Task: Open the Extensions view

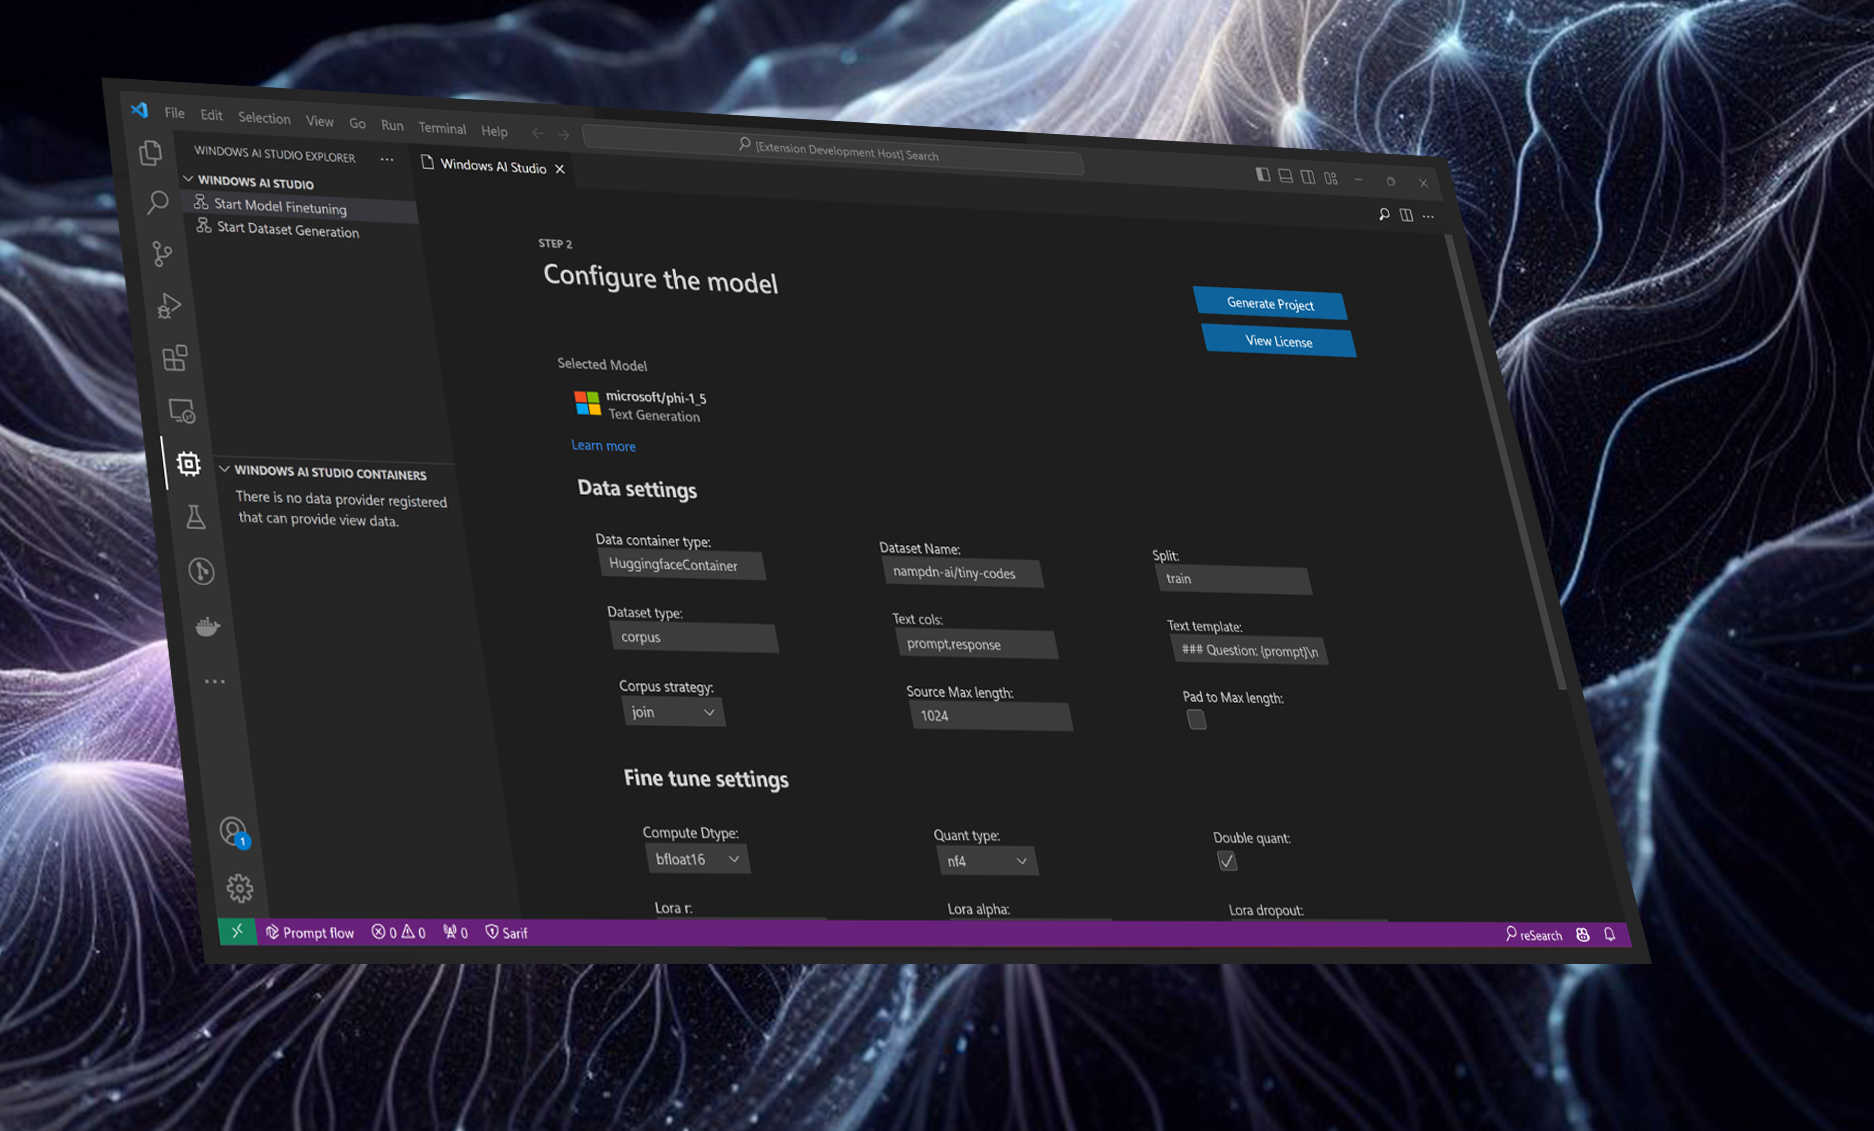Action: (x=175, y=358)
